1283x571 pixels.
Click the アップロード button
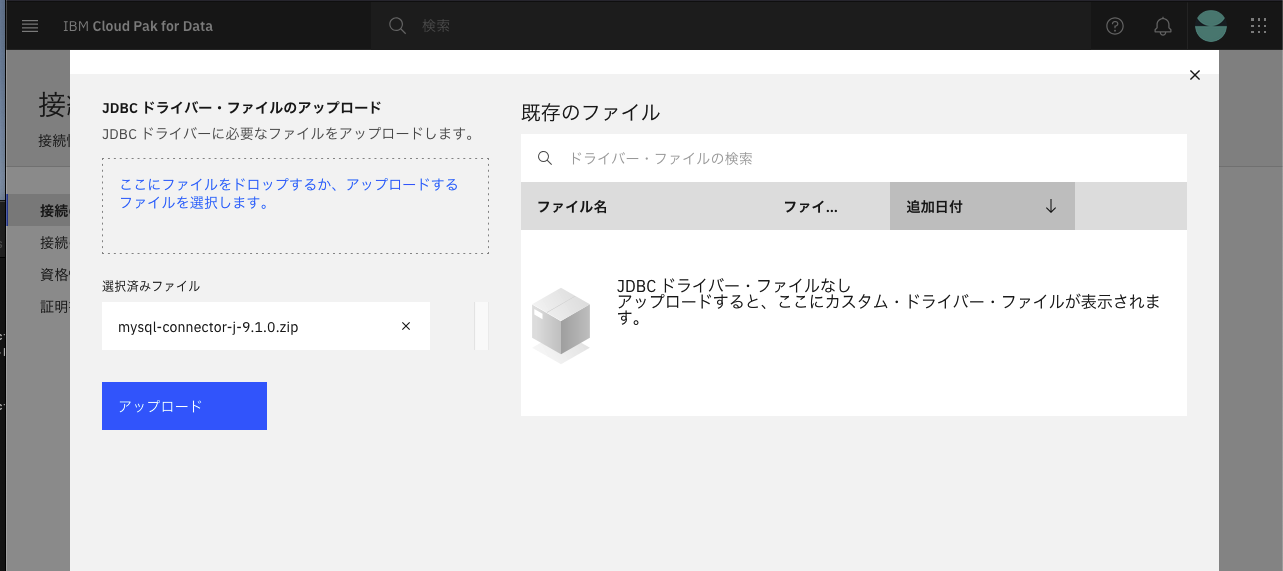(184, 406)
